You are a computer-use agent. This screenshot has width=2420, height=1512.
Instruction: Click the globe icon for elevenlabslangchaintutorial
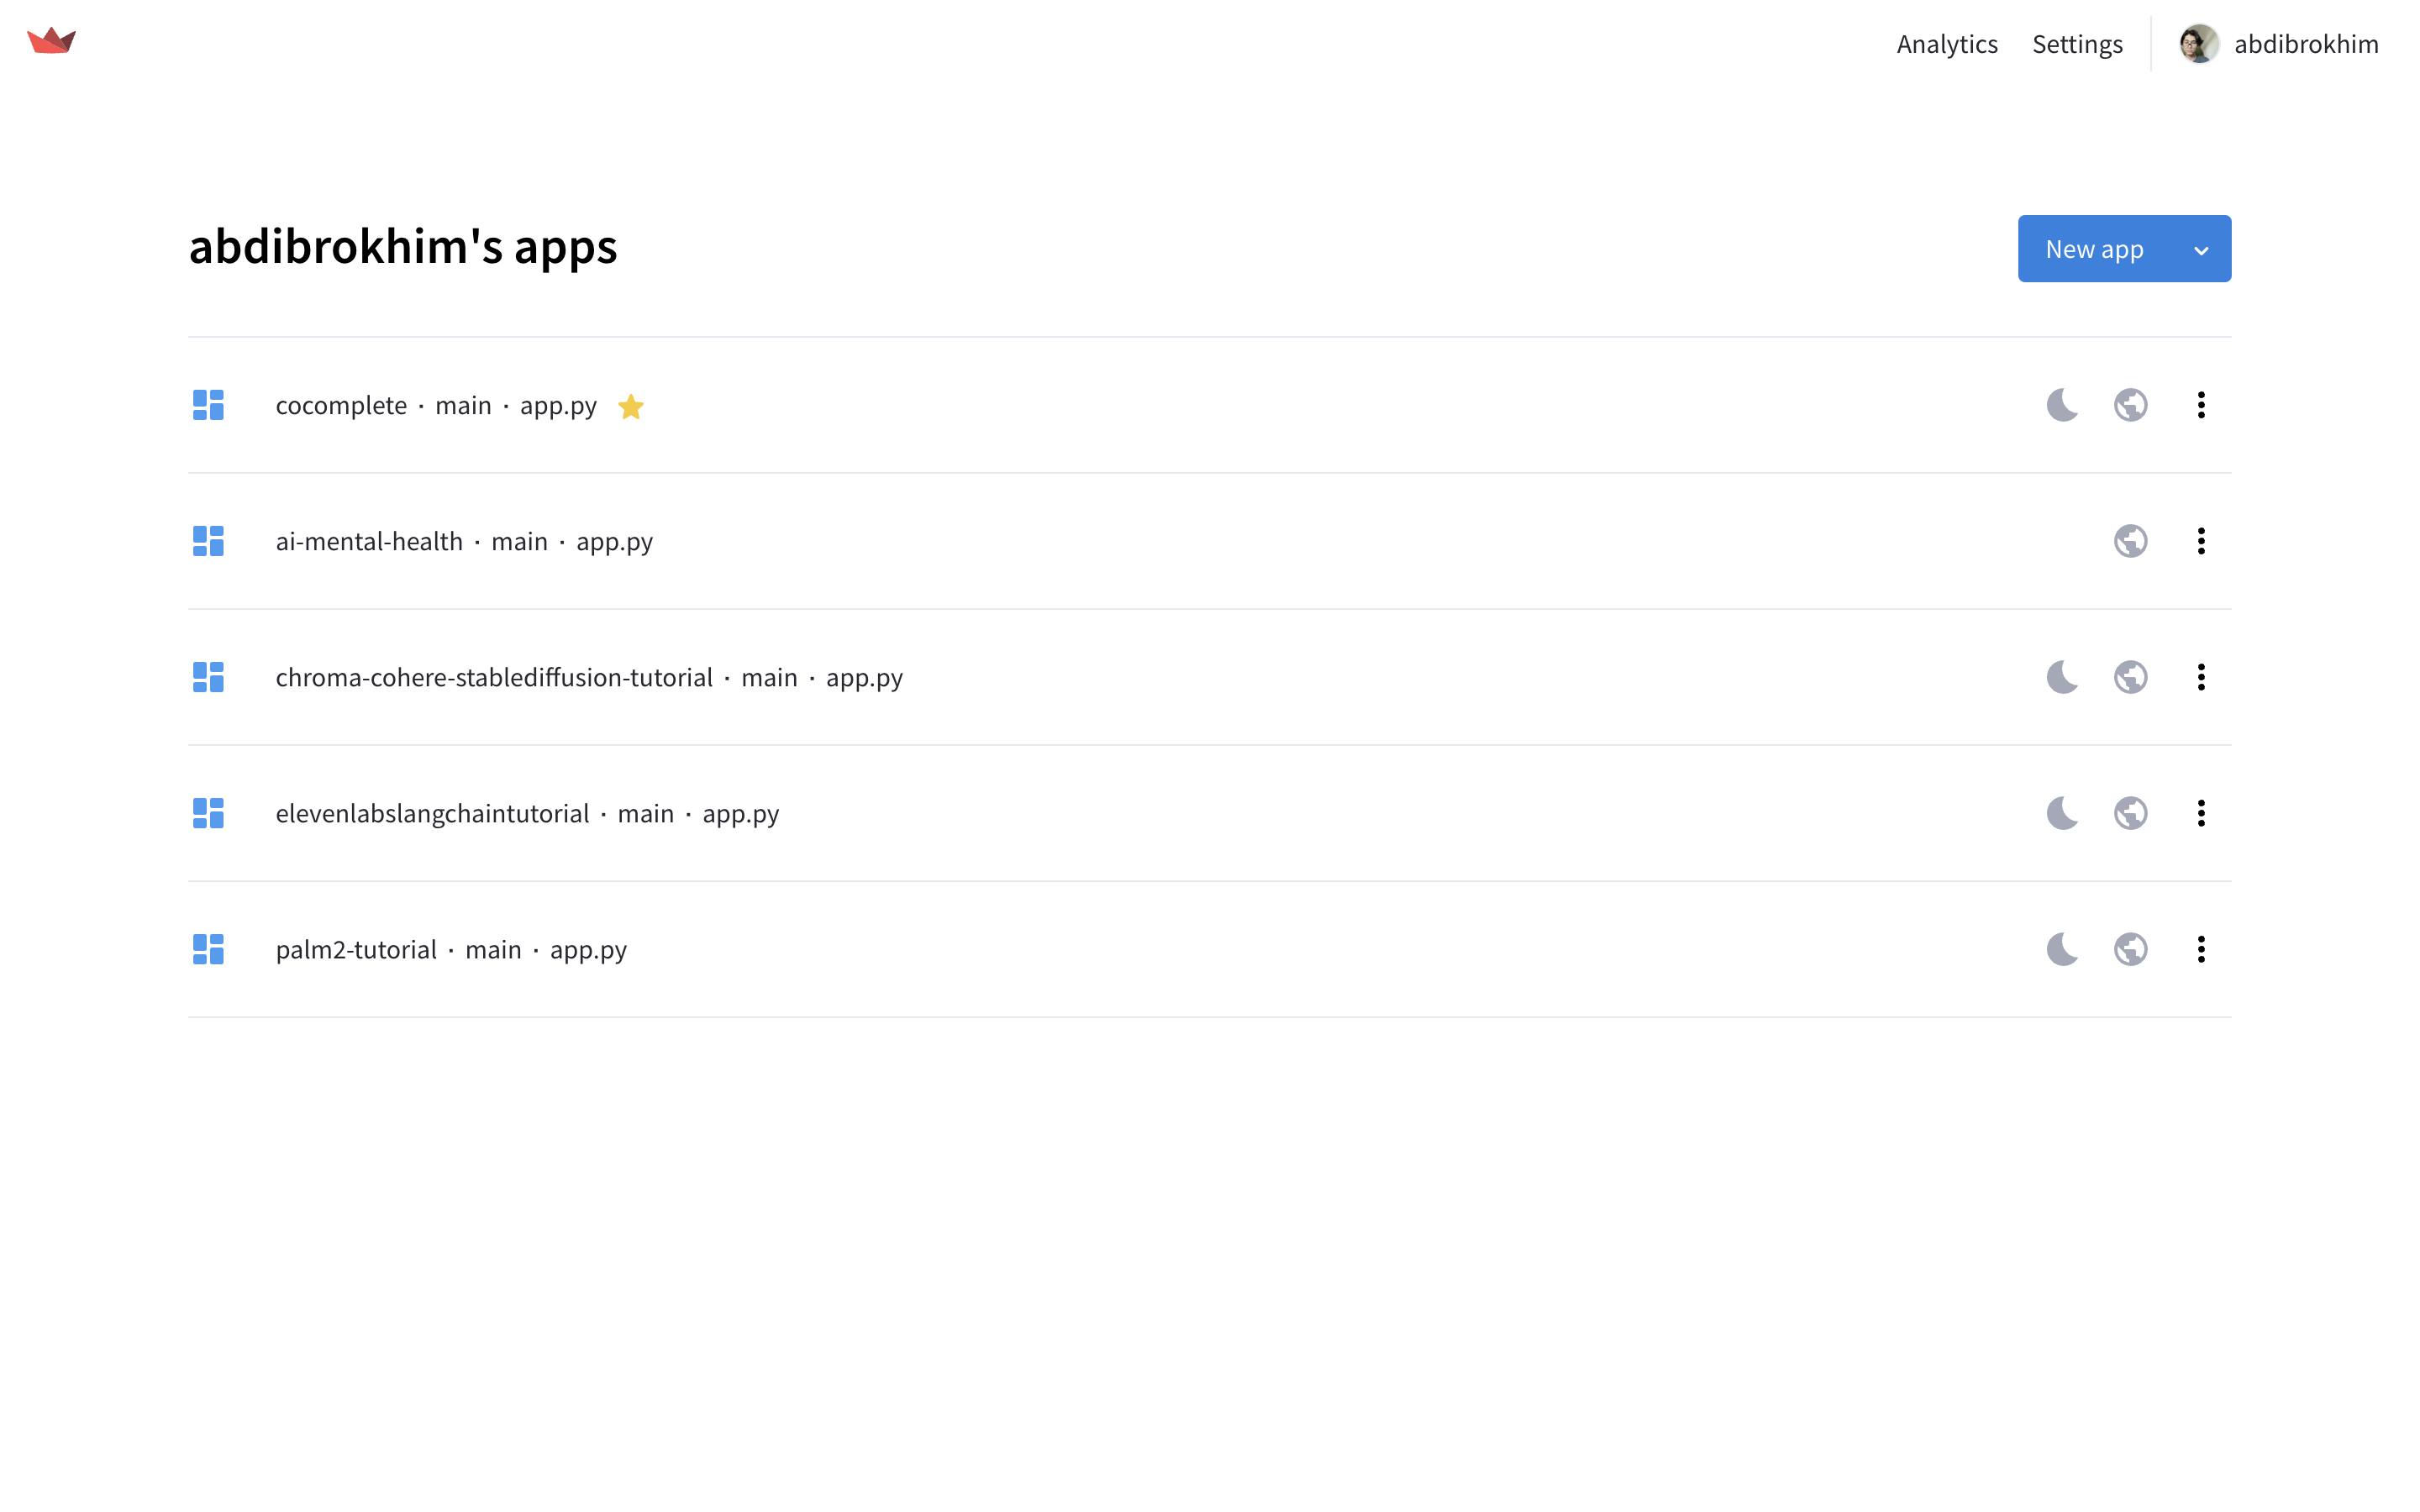click(x=2130, y=813)
